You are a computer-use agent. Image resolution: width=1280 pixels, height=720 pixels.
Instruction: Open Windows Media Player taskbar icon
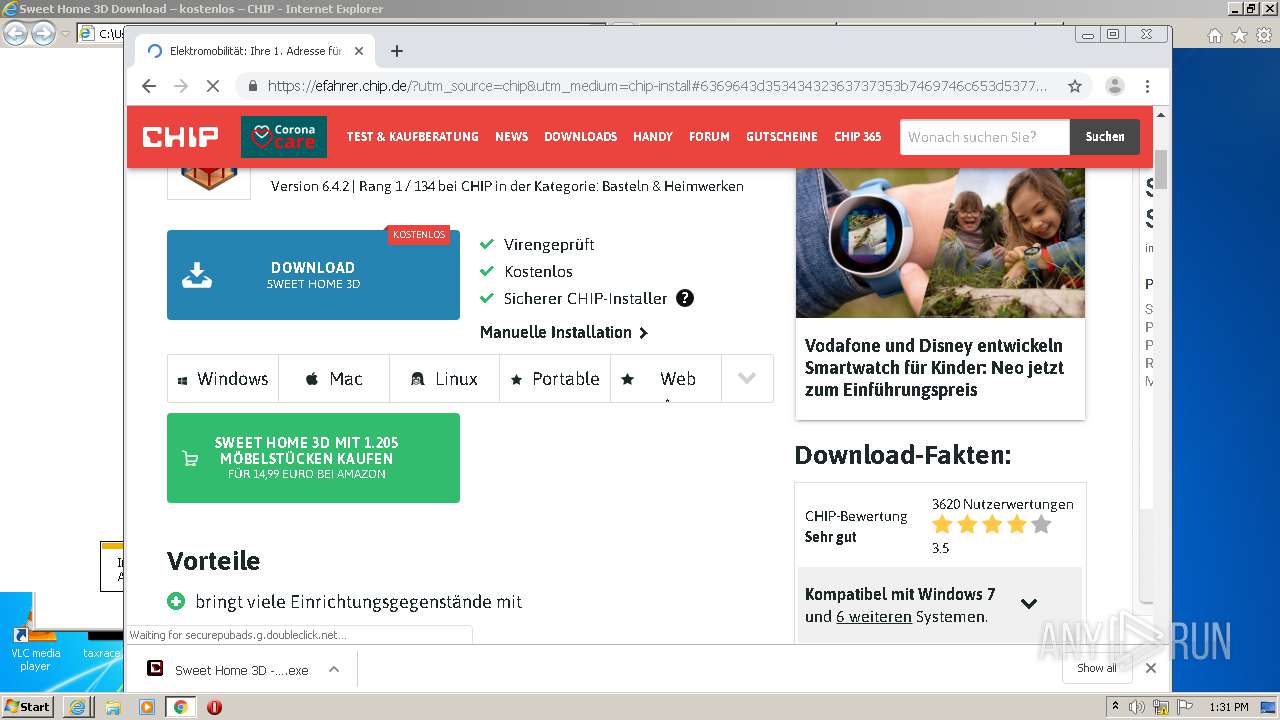click(147, 707)
